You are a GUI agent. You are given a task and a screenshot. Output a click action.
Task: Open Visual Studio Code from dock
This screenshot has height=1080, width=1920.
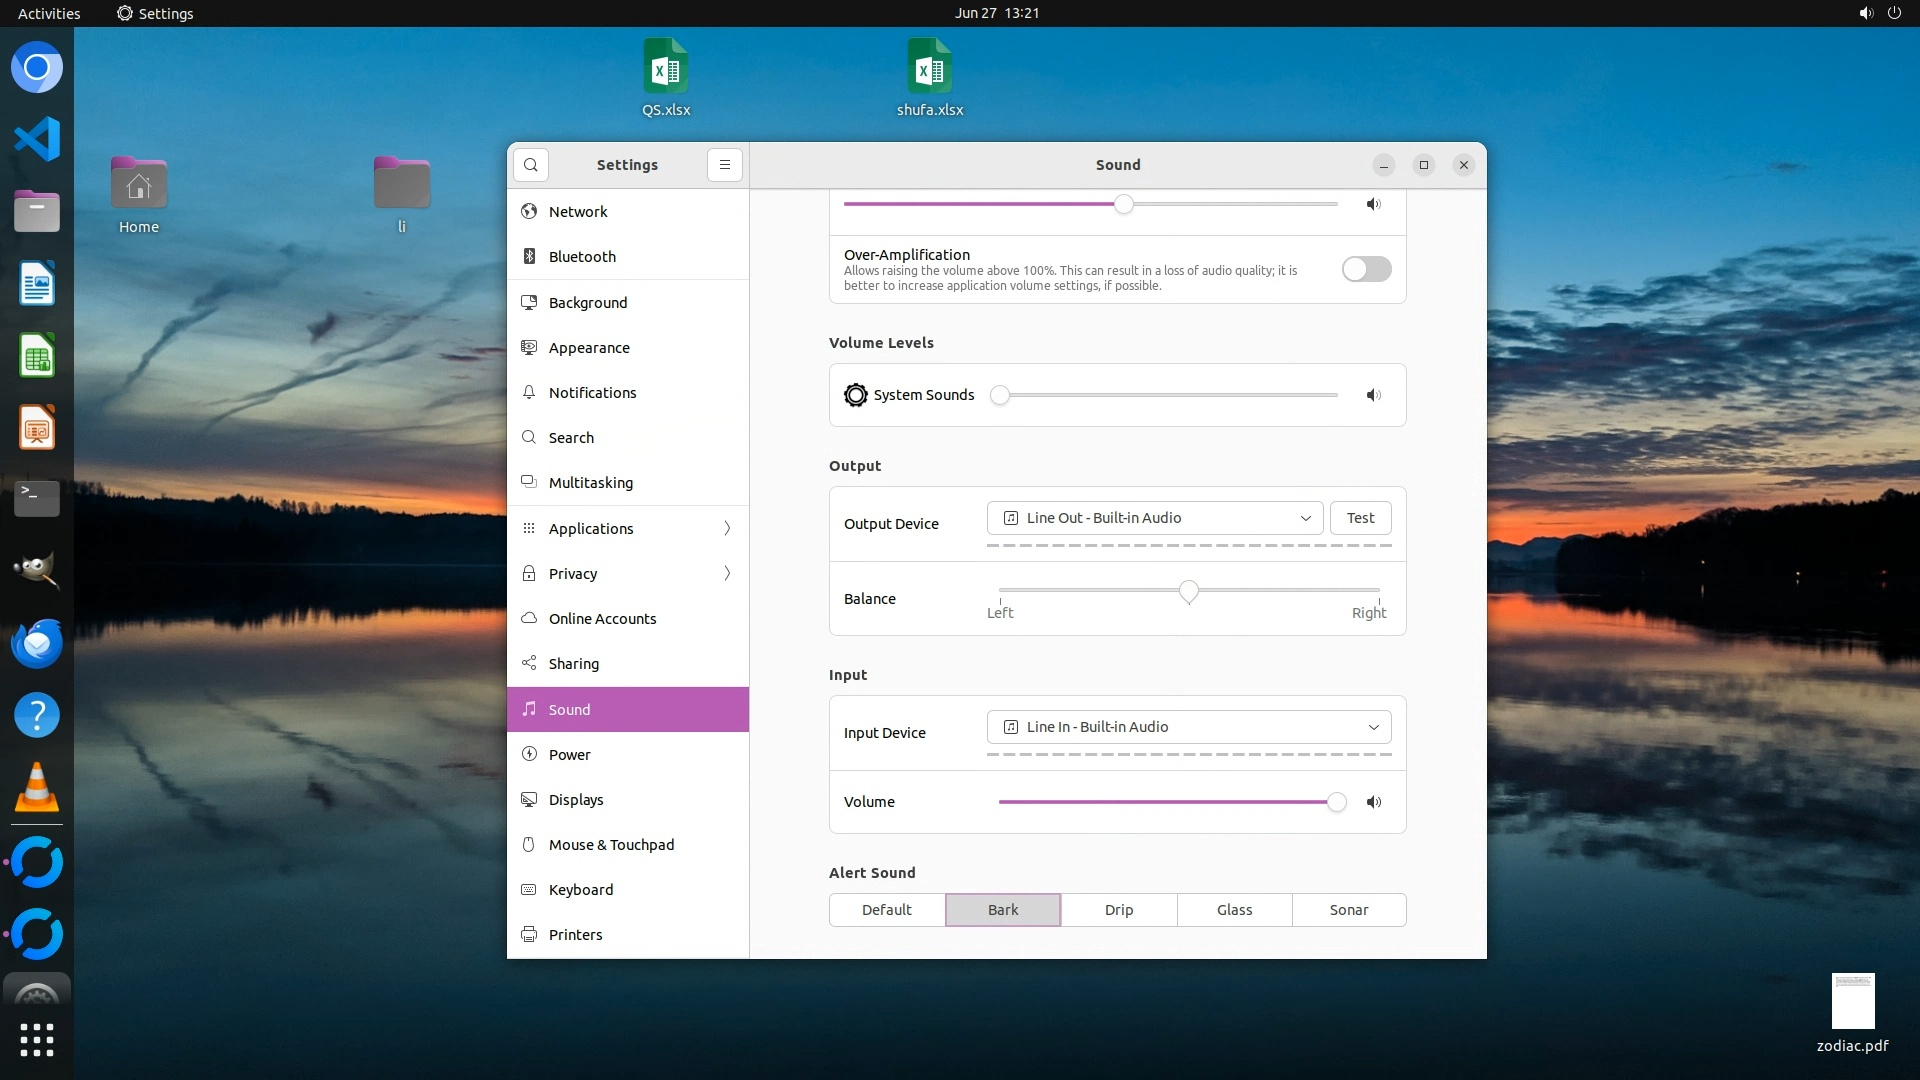37,139
